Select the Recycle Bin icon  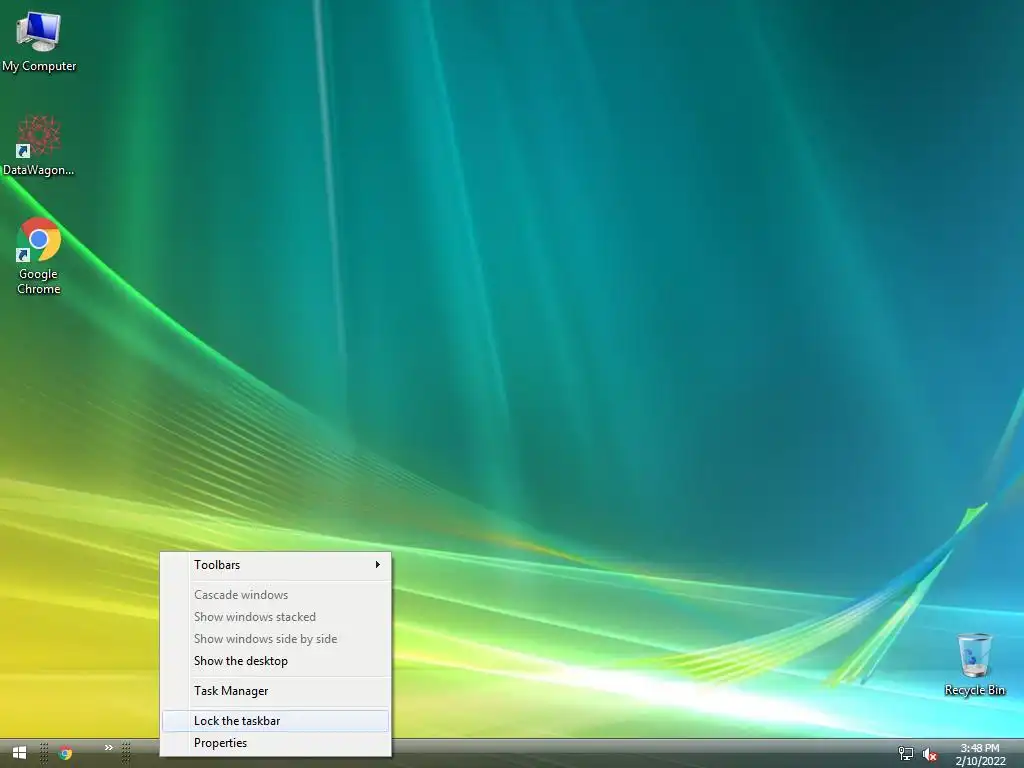[974, 664]
